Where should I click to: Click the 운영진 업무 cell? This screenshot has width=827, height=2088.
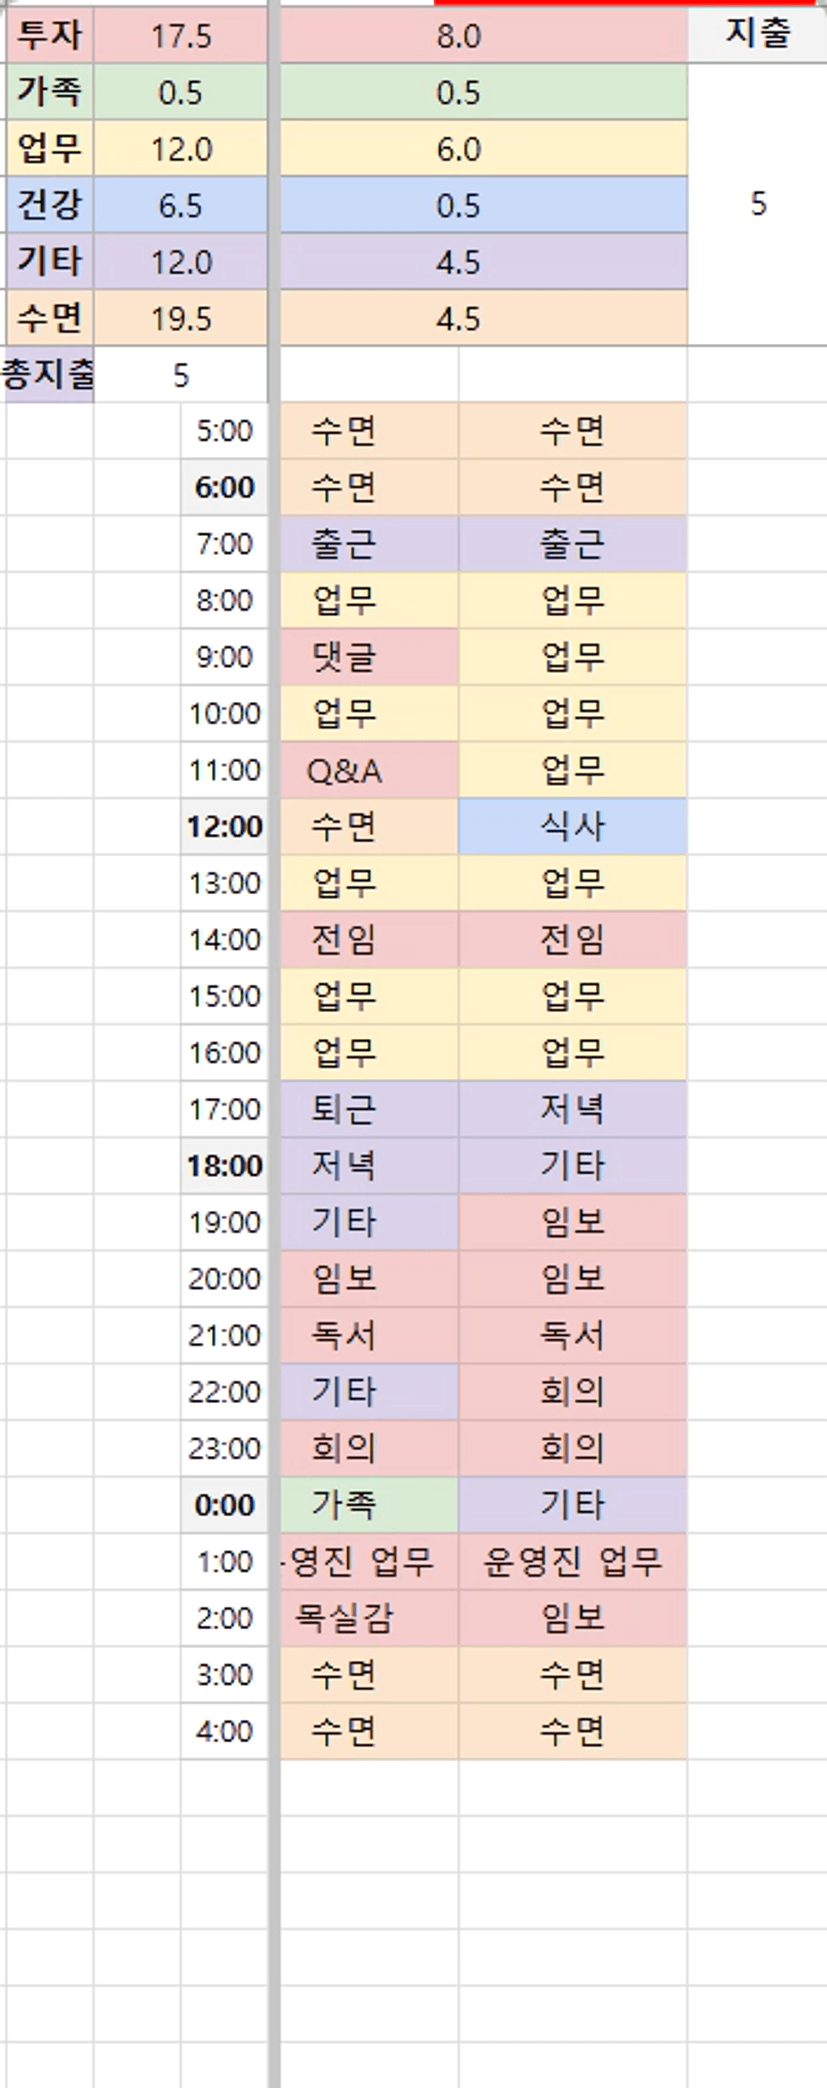point(572,1561)
